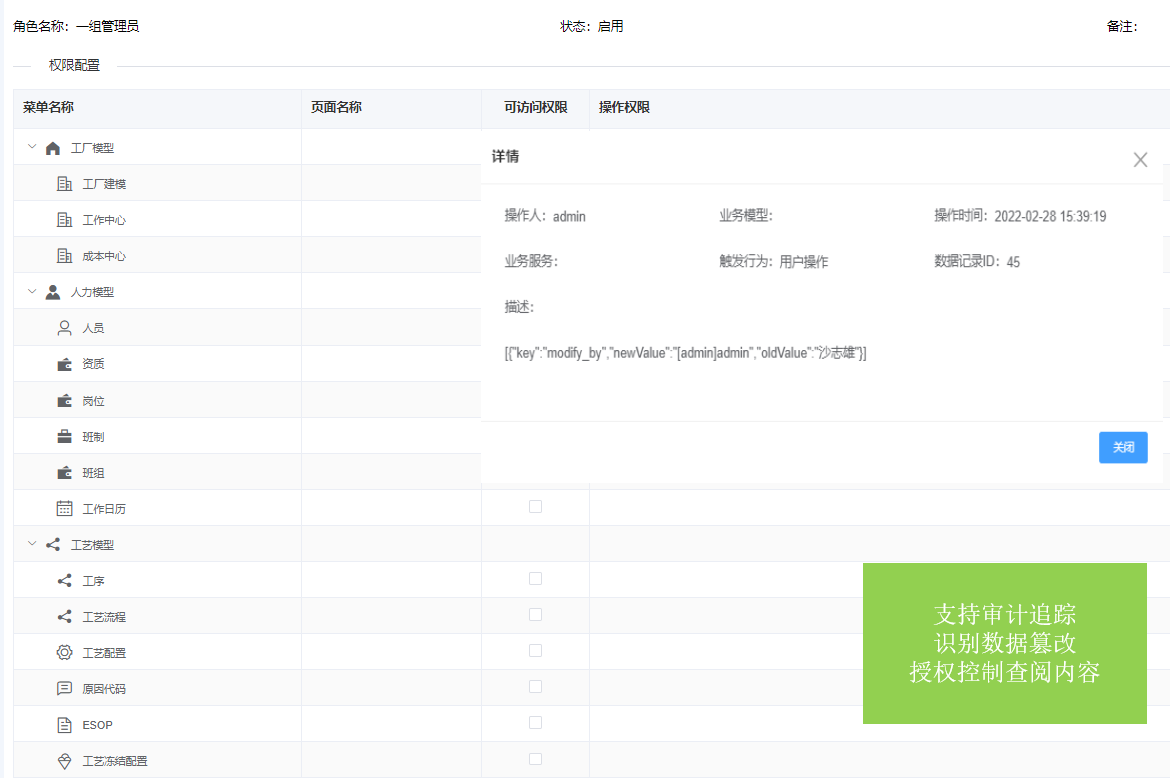Screen dimensions: 1170x778
Task: Tick the 工艺配置 access checkbox
Action: pos(535,650)
